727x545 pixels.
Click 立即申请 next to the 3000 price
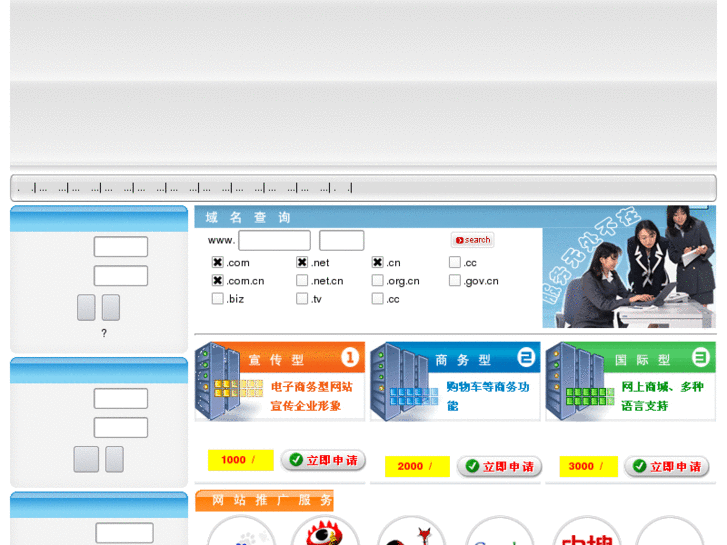[667, 467]
